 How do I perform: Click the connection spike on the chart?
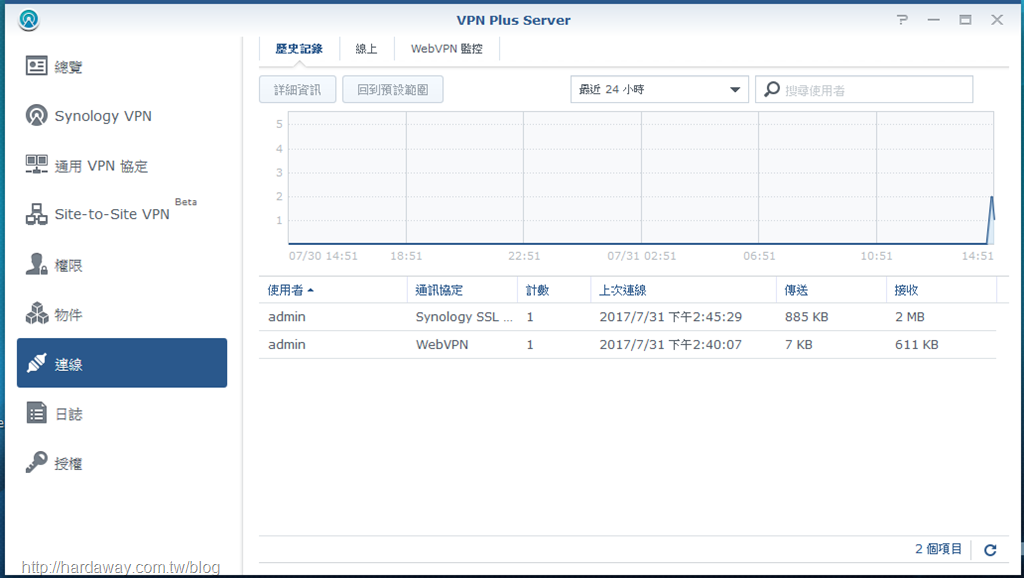991,220
